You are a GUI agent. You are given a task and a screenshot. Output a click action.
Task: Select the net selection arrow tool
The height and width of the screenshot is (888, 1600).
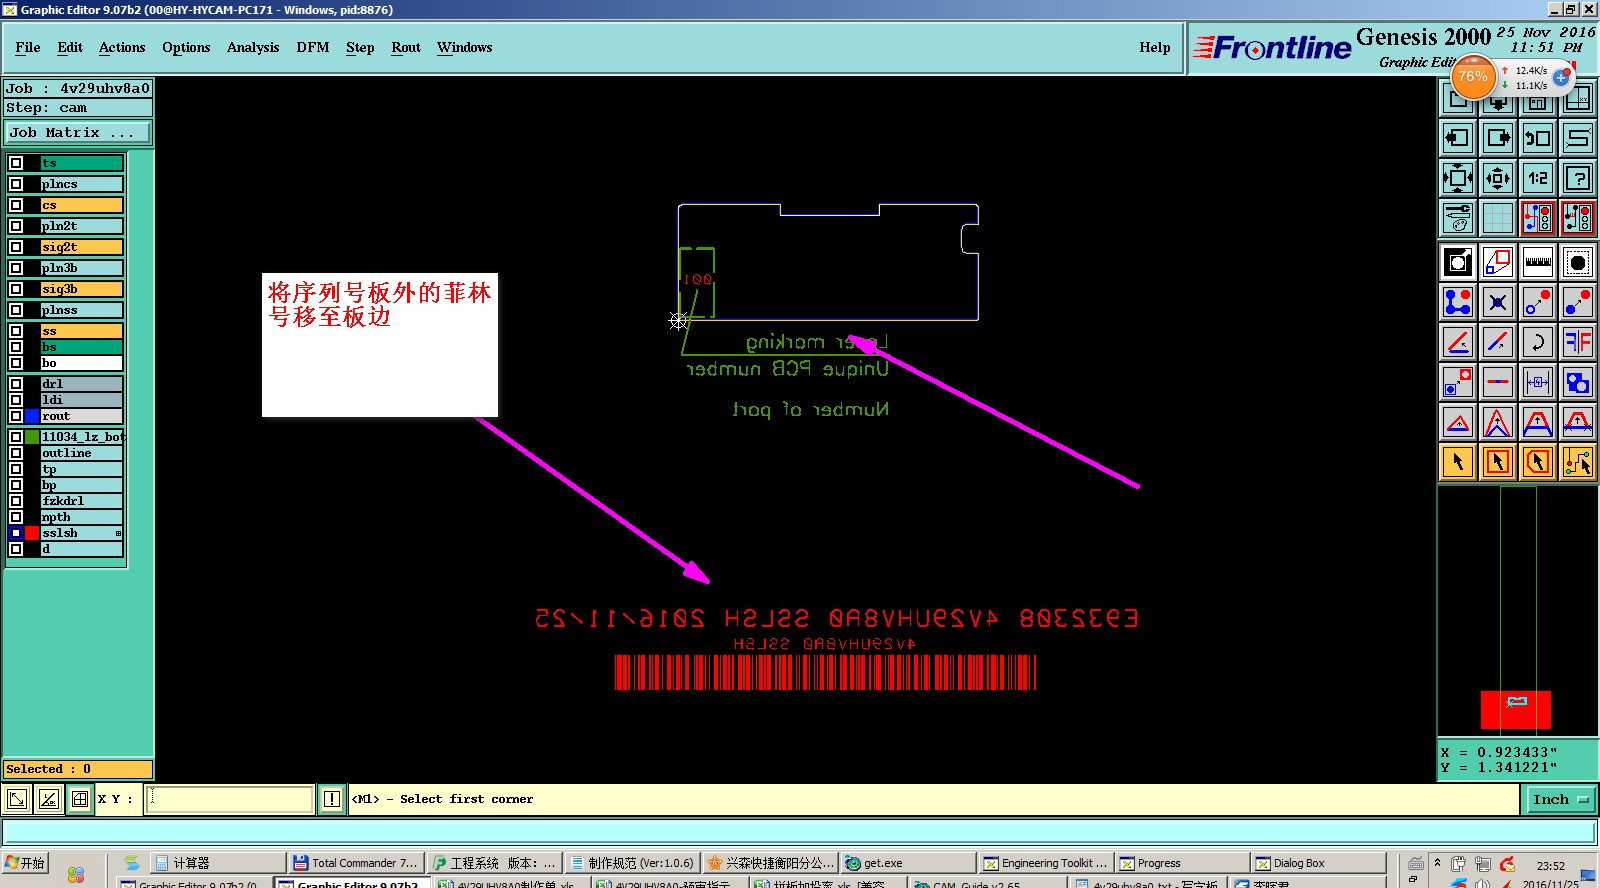click(1578, 462)
